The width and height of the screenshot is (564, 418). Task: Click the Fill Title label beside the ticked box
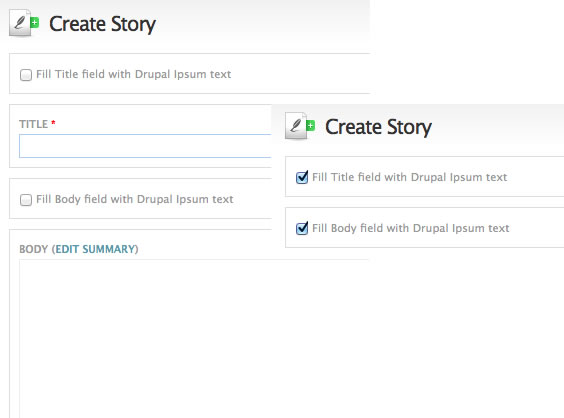pyautogui.click(x=409, y=177)
